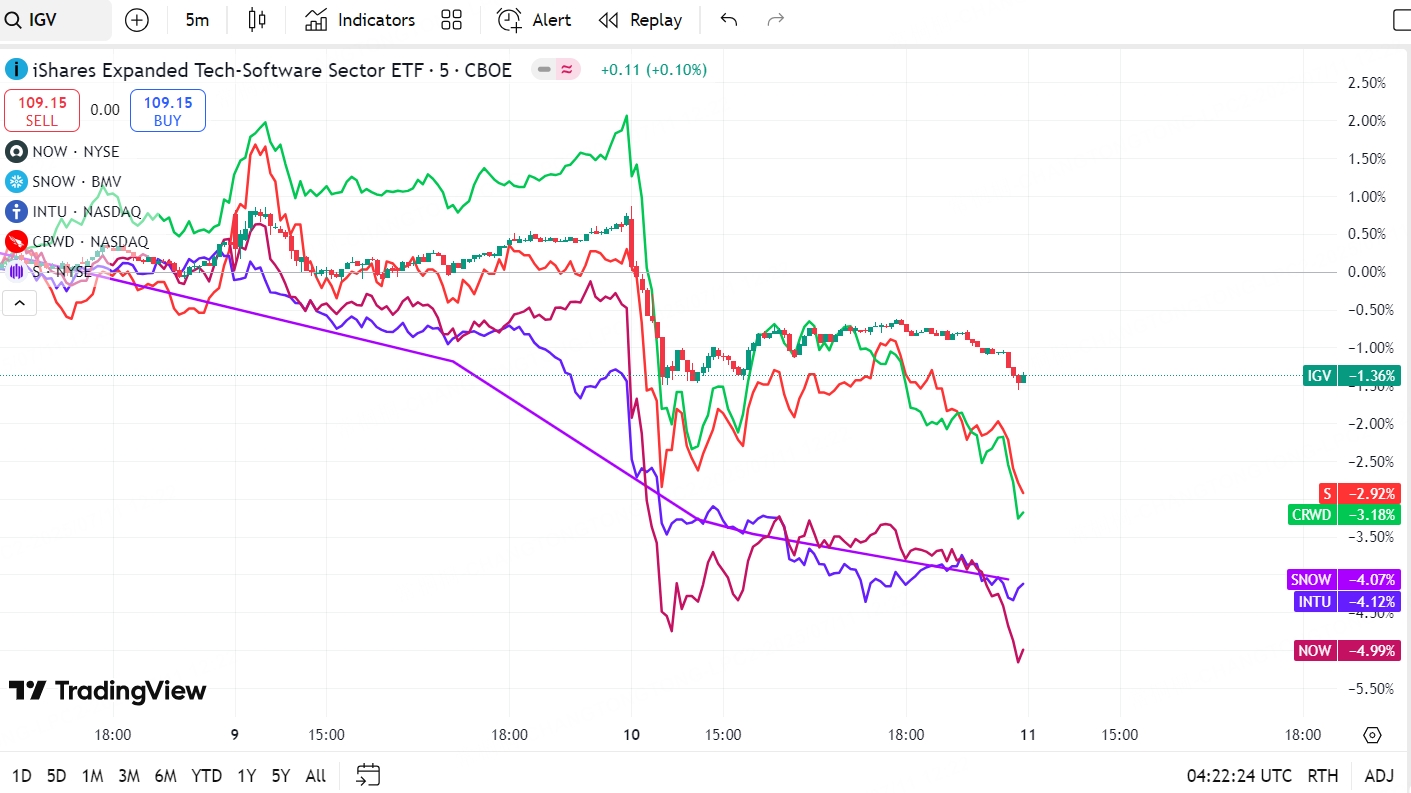Add a symbol with the plus icon

click(136, 20)
